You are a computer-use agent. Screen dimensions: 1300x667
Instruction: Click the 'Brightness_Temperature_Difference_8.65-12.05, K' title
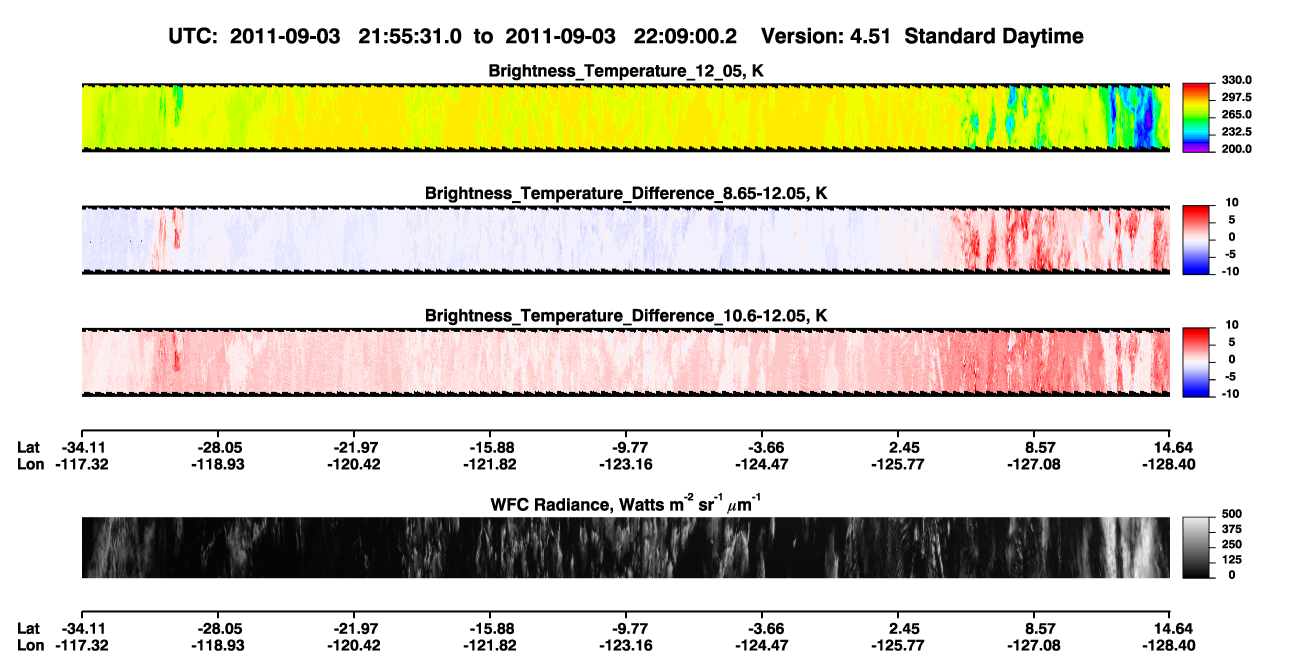point(626,193)
